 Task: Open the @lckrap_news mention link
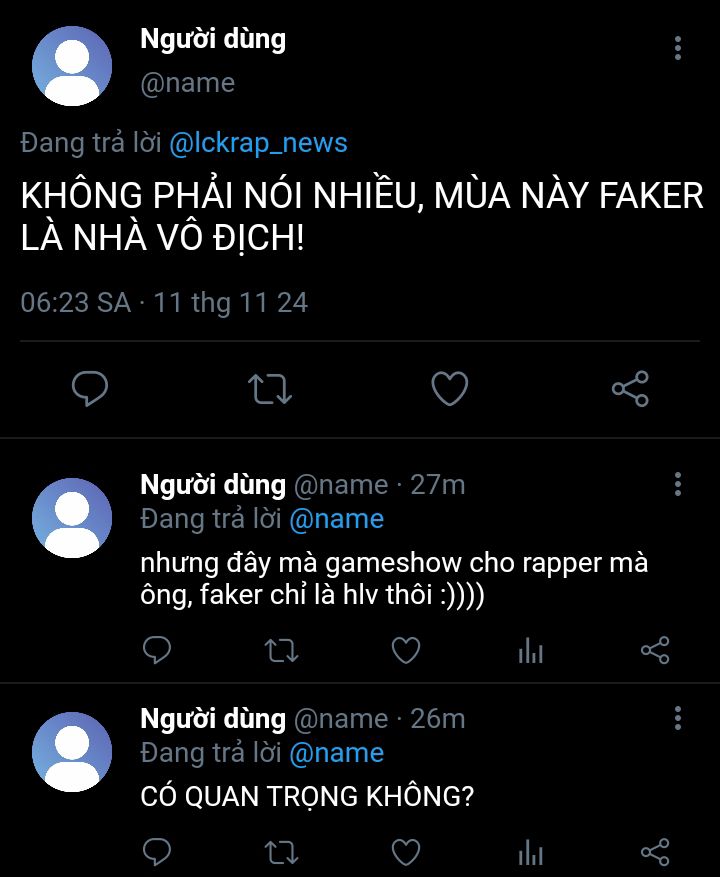tap(258, 143)
